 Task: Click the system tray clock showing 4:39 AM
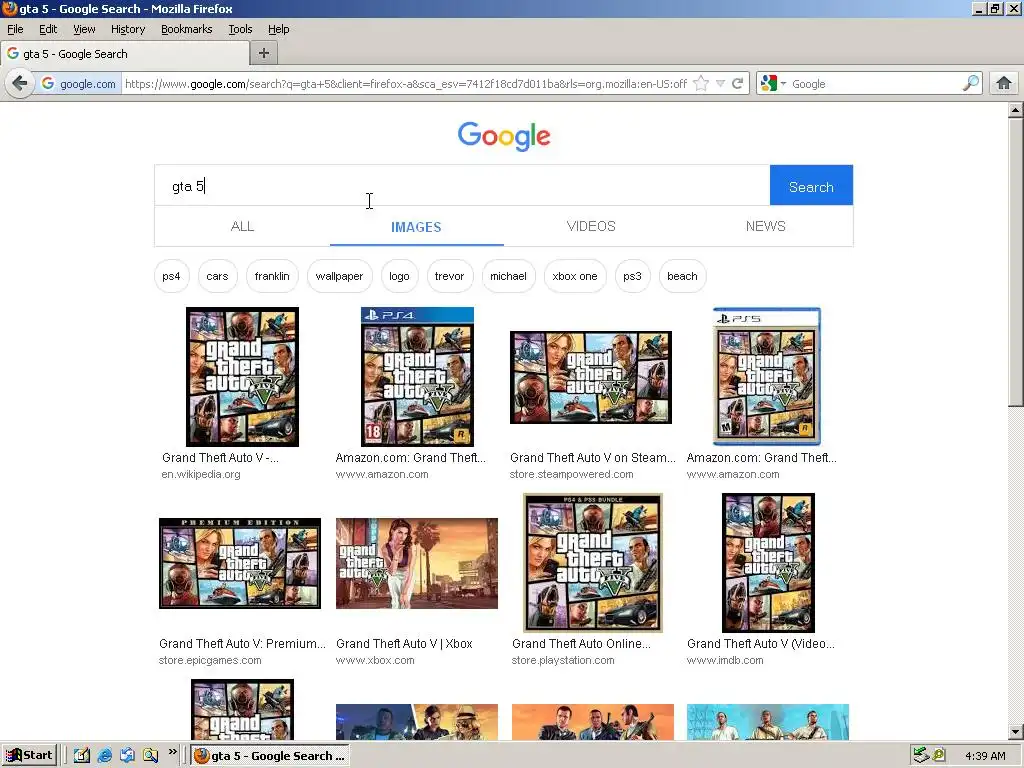click(x=985, y=756)
